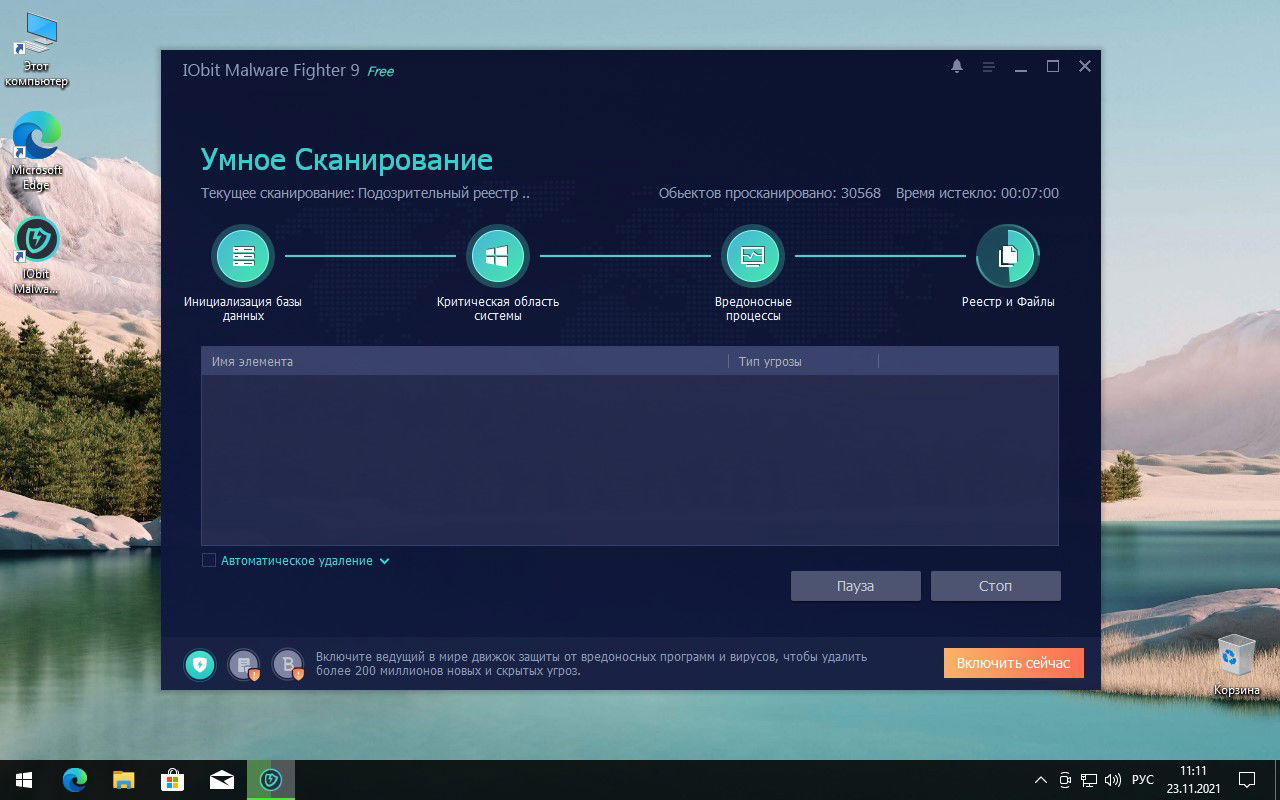This screenshot has height=800, width=1280.
Task: Click the malicious processes monitor icon
Action: coord(753,256)
